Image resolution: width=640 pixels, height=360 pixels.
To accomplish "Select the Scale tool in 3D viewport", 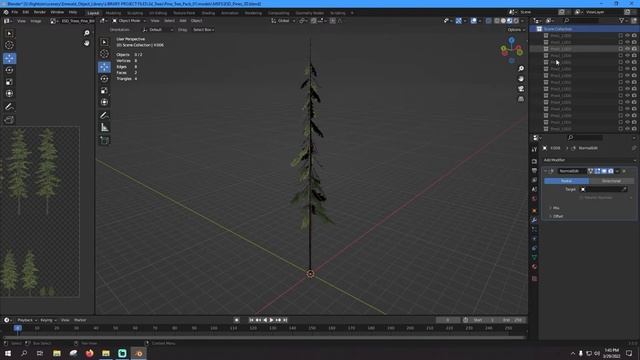I will 104,90.
